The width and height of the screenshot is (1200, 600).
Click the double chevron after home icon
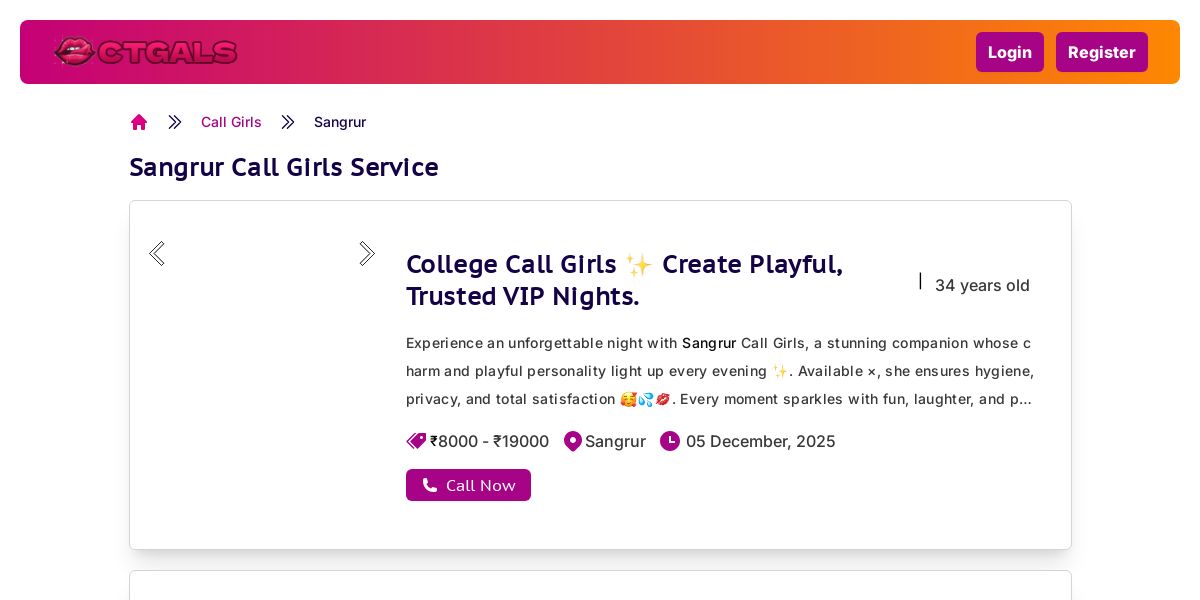[x=175, y=122]
